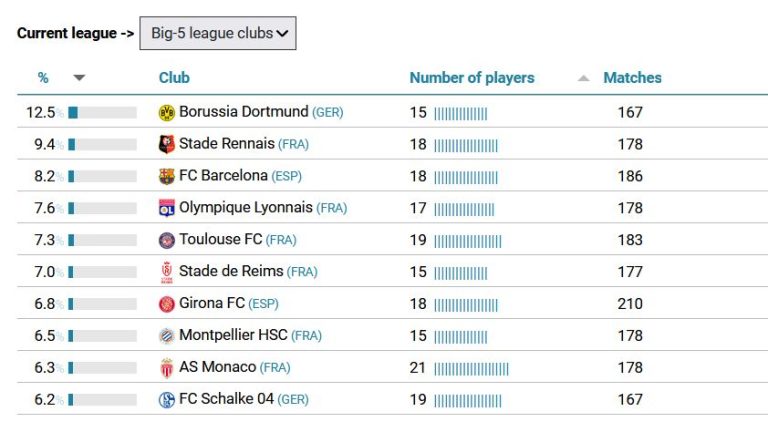Click Borussia Dortmund's 12.5% progress bar
768x422 pixels.
(102, 113)
